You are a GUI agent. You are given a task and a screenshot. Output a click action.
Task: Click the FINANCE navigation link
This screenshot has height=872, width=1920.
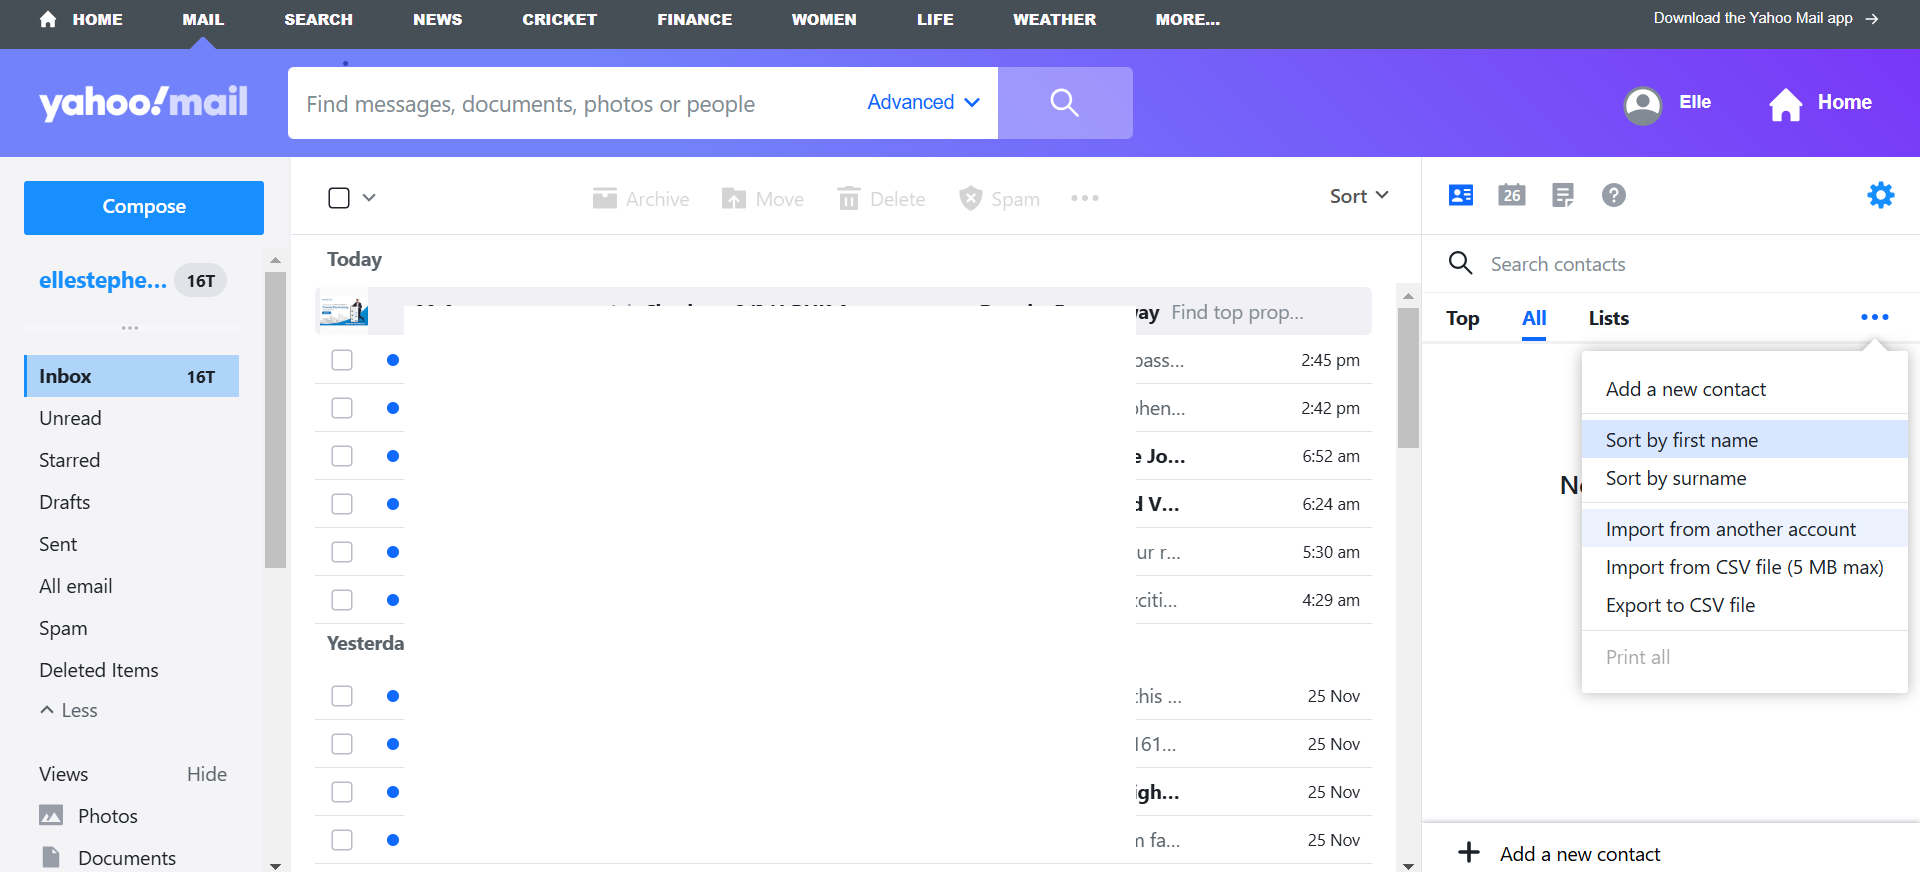[x=694, y=19]
